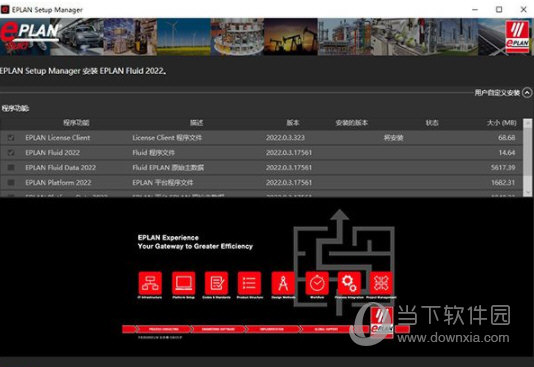Click the program list vertical scrollbar track
This screenshot has height=367, width=534.
tap(528, 158)
